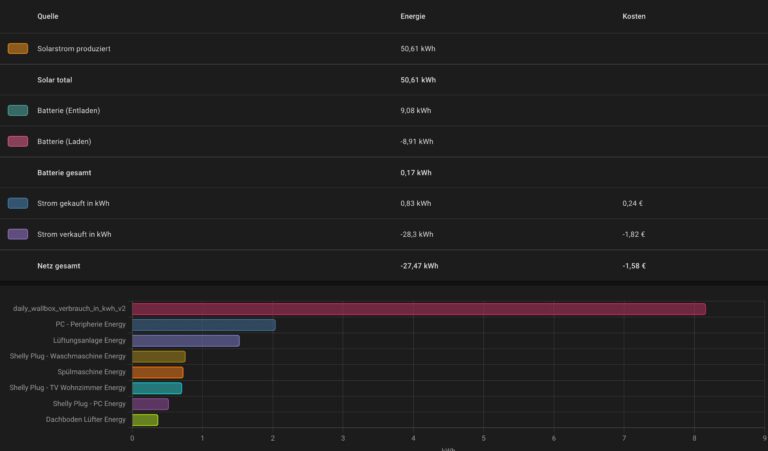This screenshot has height=451, width=768.
Task: Click the teal Batterie (Entladen) swatch
Action: [x=18, y=111]
